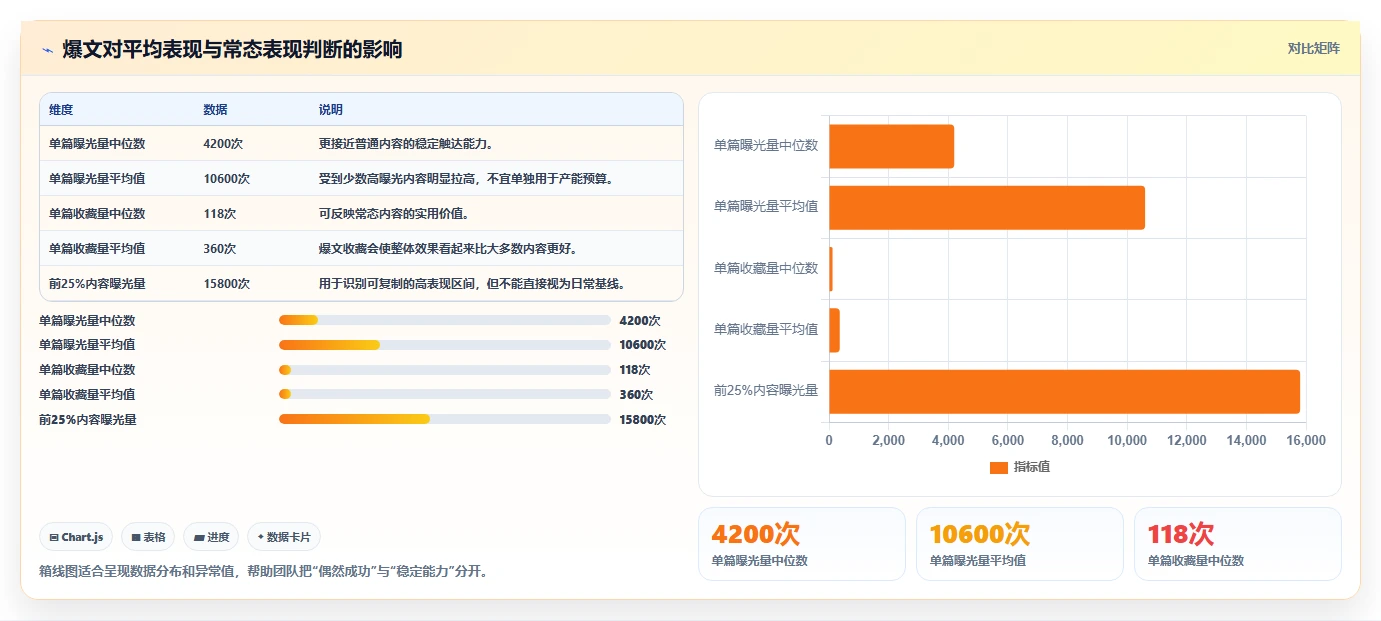Click the lightning icon beside the header title

[x=48, y=49]
